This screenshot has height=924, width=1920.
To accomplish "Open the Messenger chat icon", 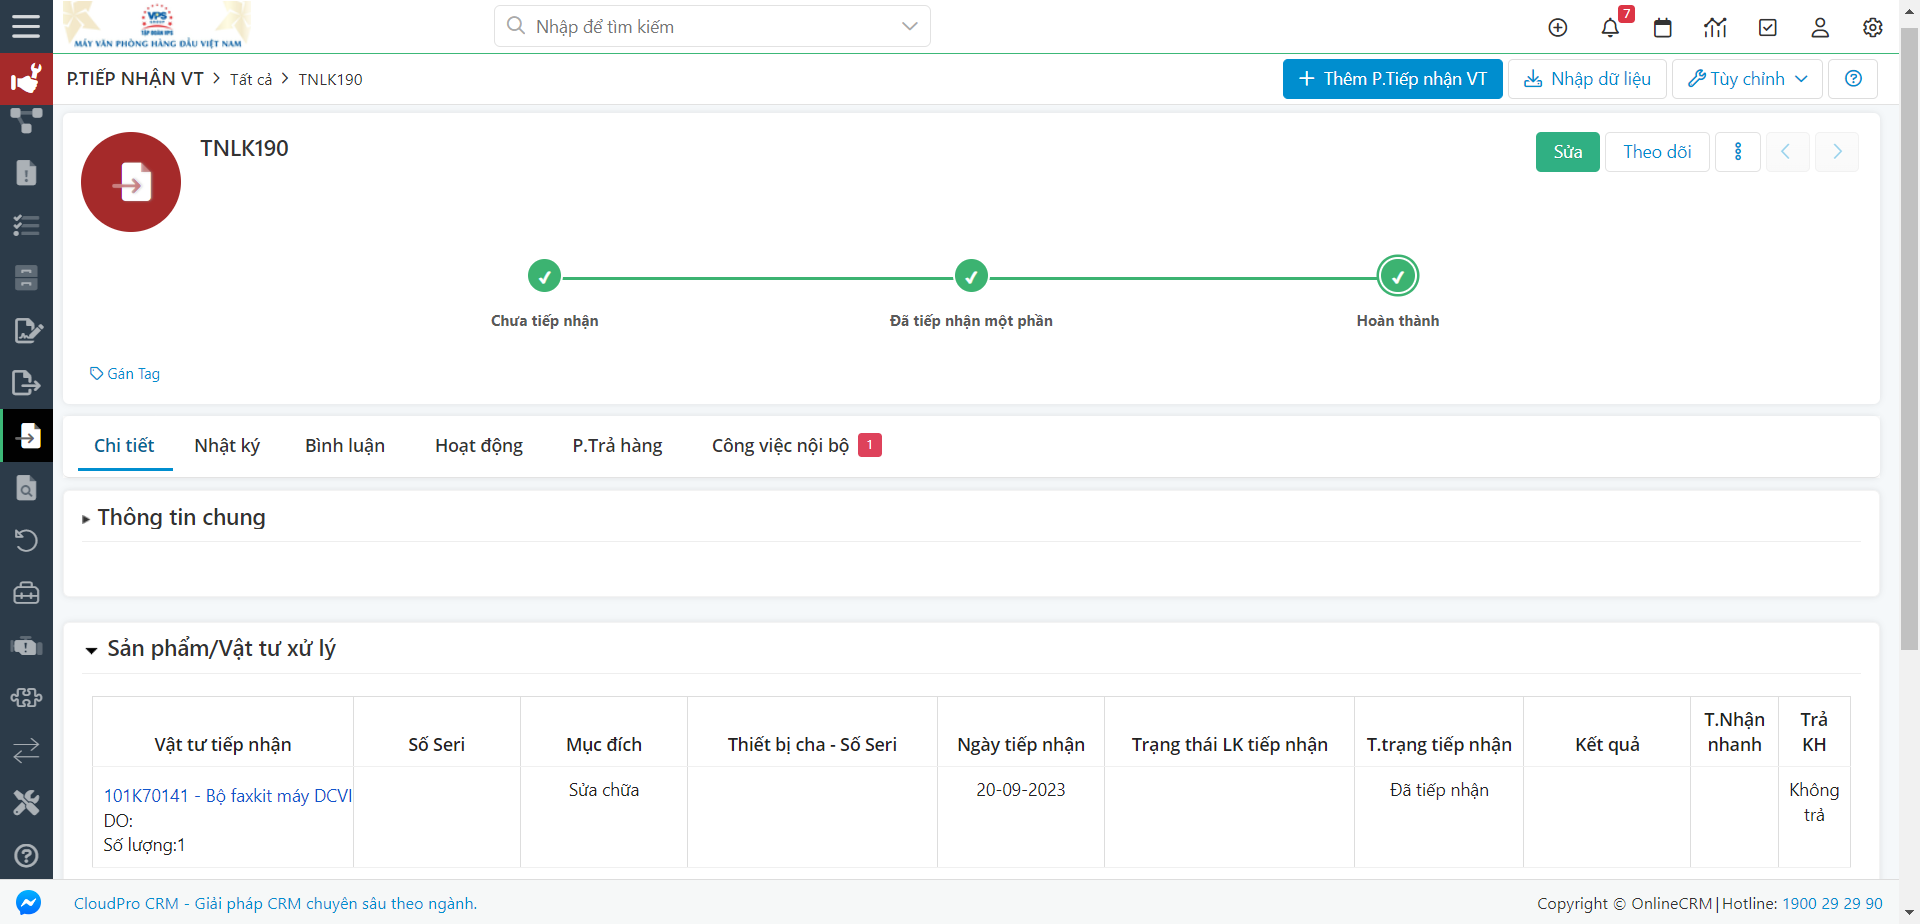I will point(28,903).
